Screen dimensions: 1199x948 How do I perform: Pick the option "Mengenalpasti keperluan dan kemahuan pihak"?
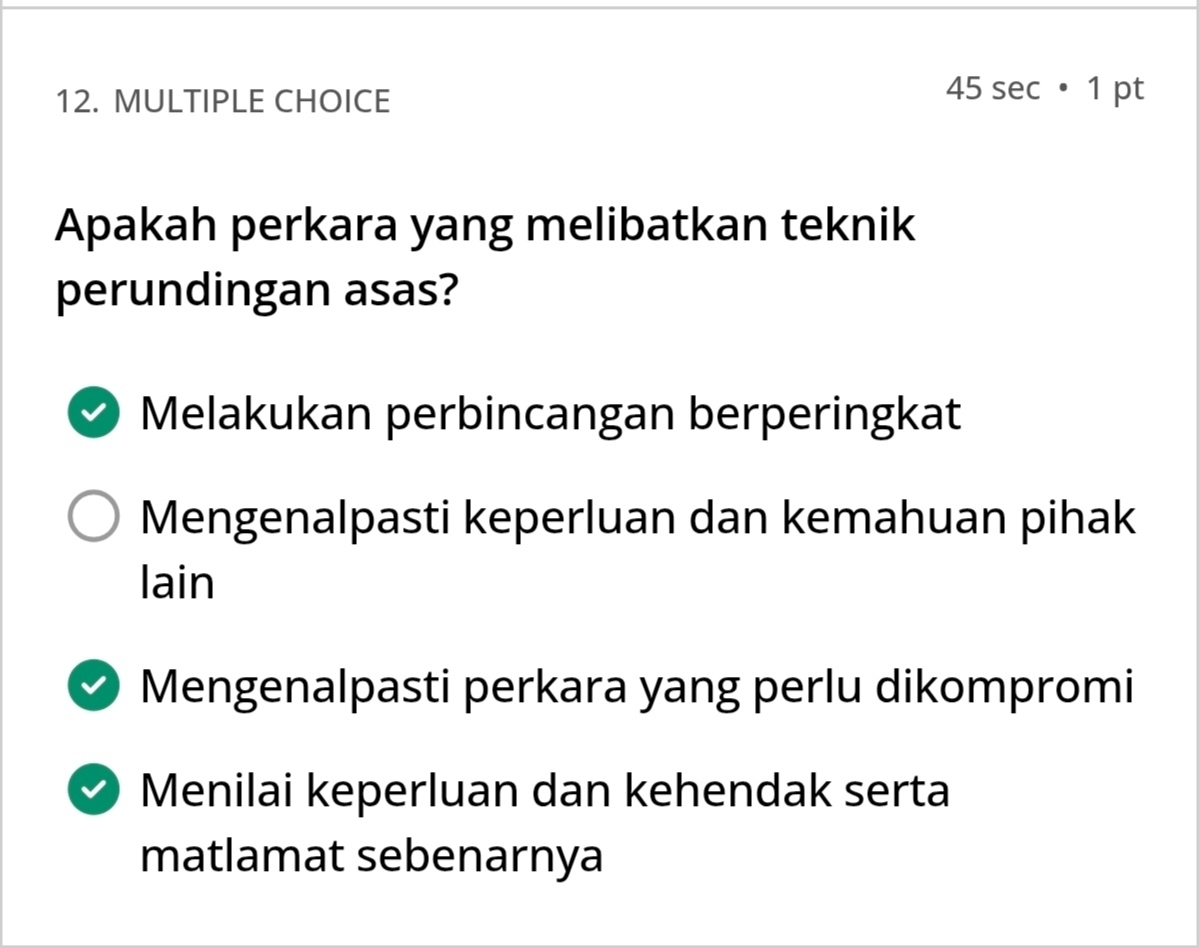tap(637, 517)
